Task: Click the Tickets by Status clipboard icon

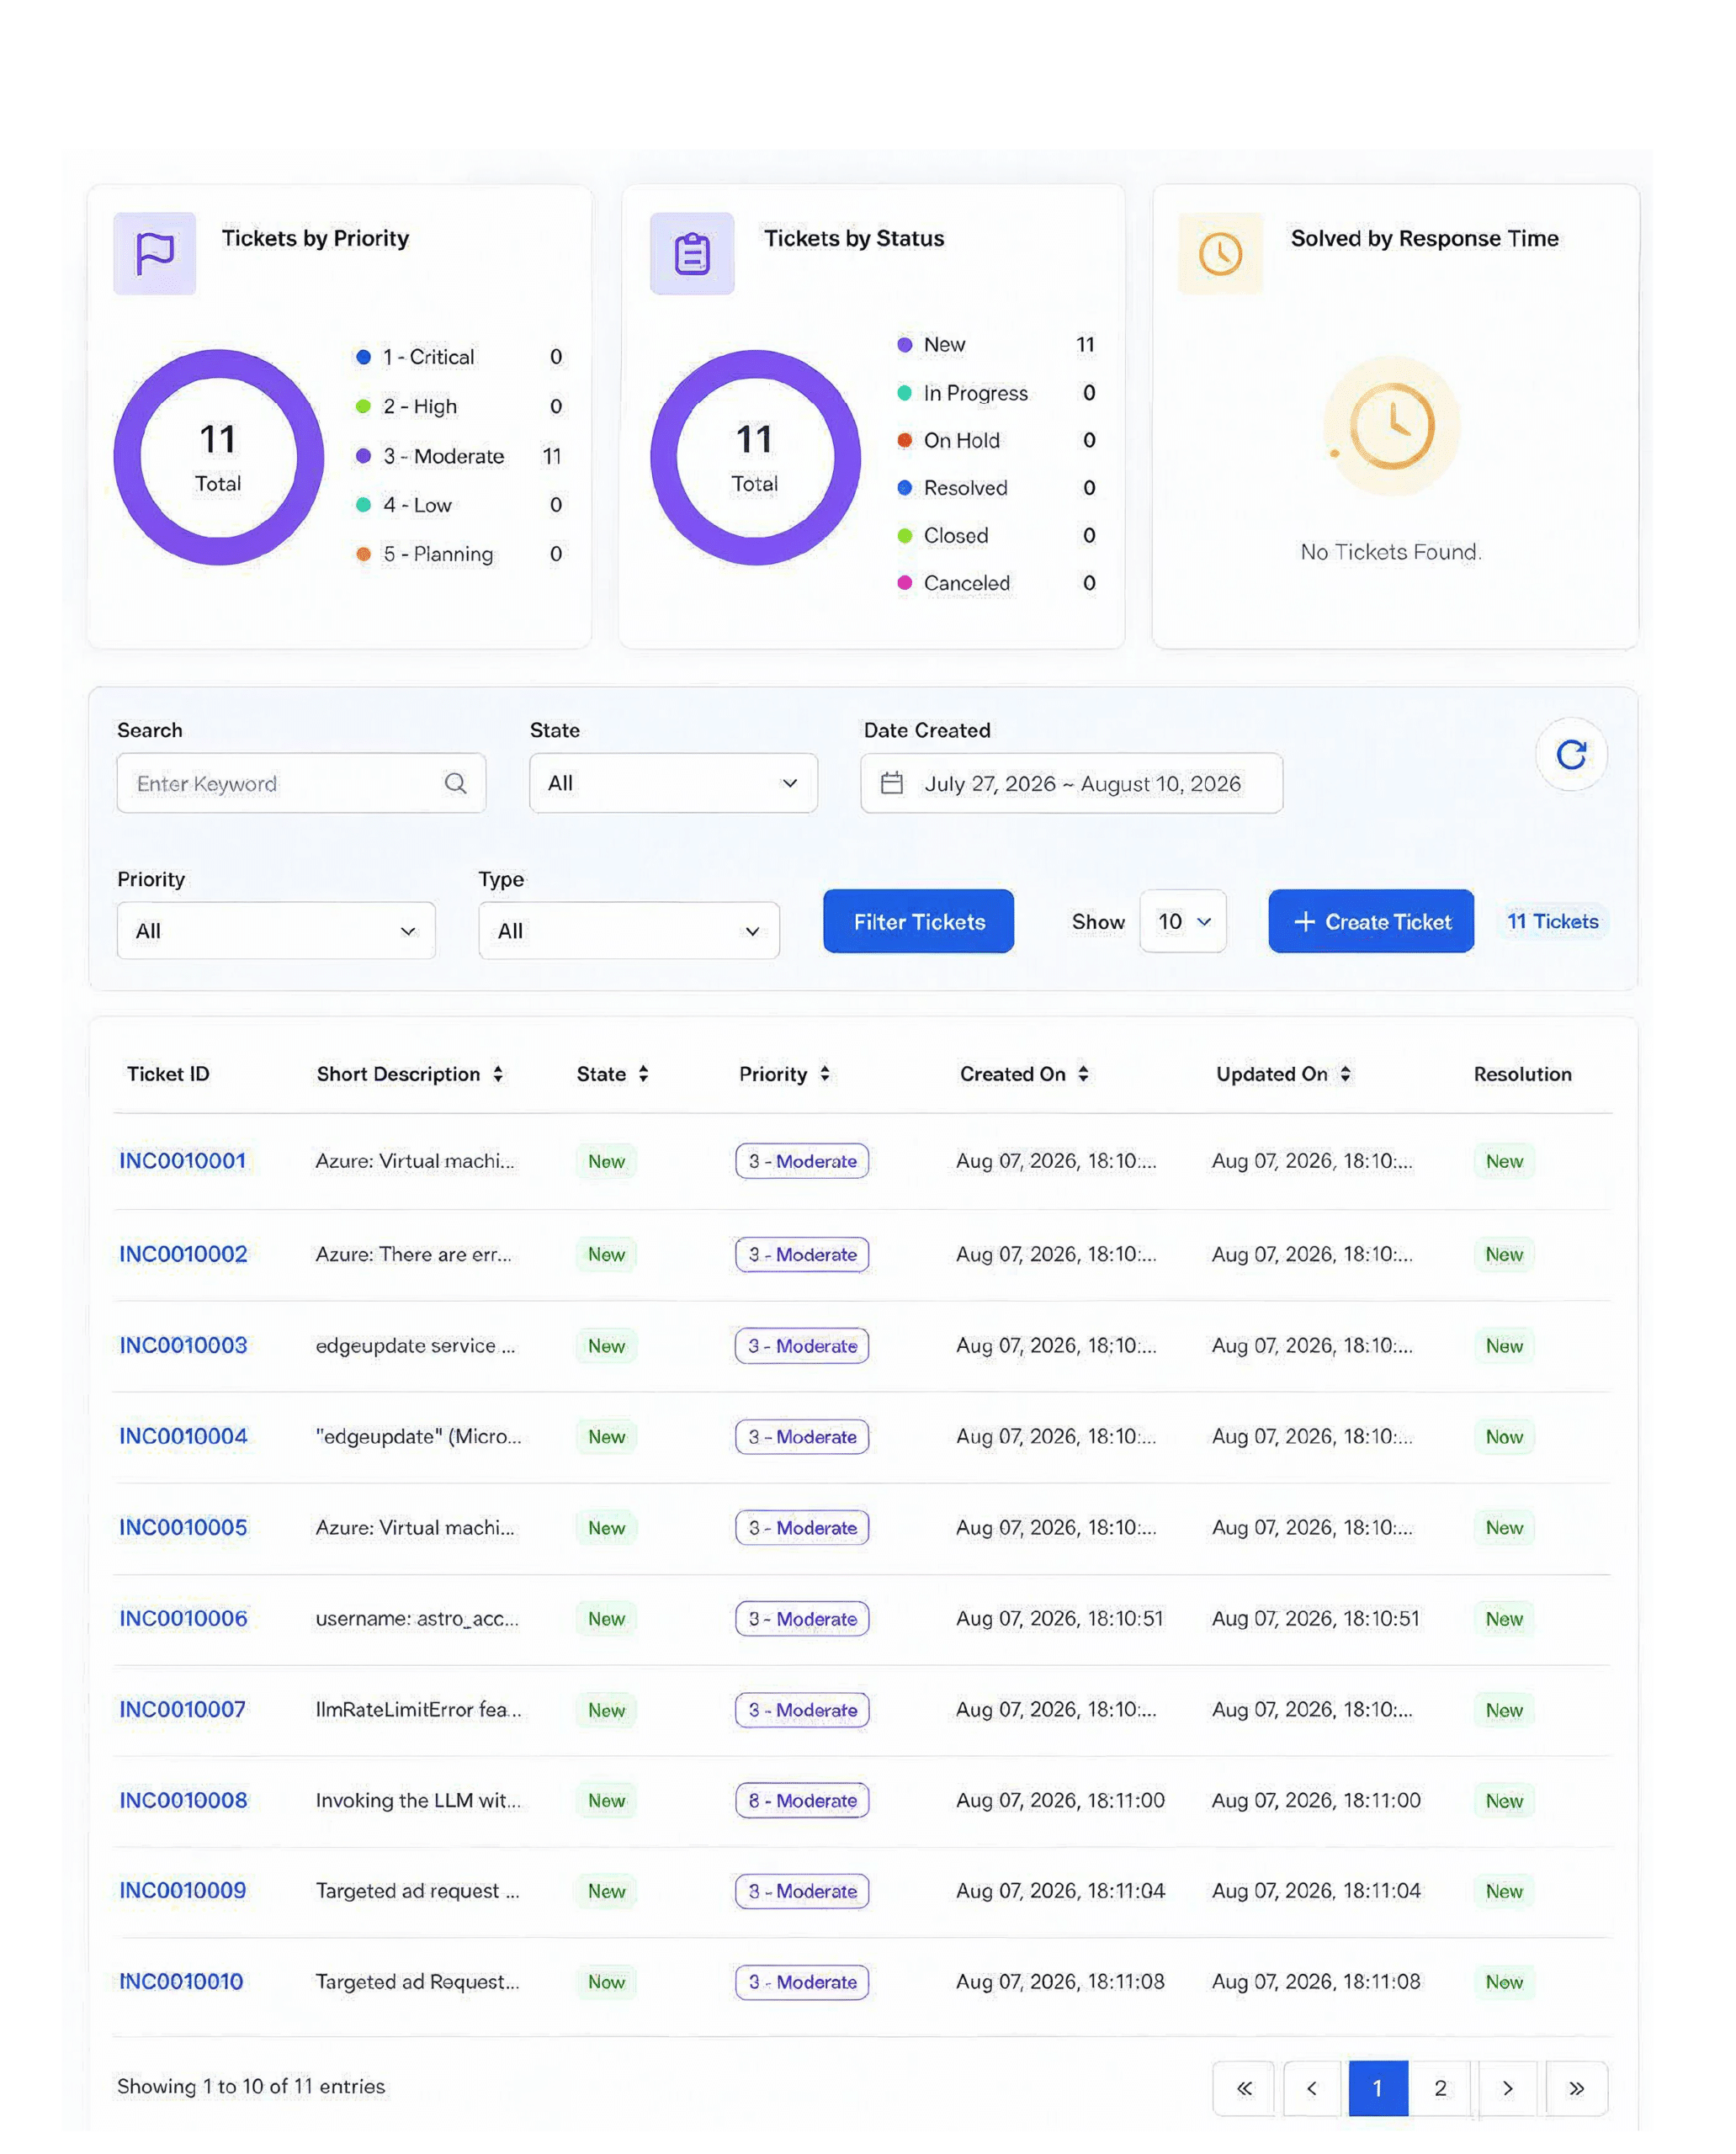Action: [x=692, y=253]
